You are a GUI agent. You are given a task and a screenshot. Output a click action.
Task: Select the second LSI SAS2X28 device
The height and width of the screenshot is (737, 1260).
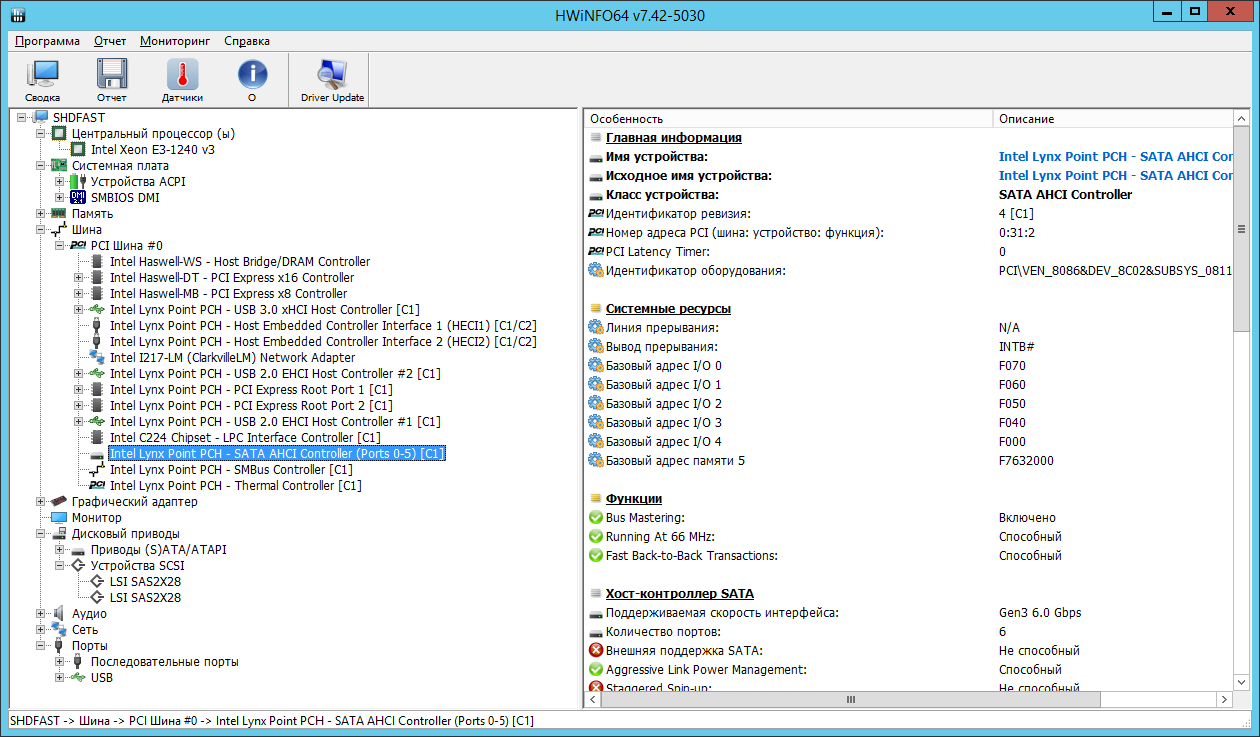pyautogui.click(x=145, y=598)
